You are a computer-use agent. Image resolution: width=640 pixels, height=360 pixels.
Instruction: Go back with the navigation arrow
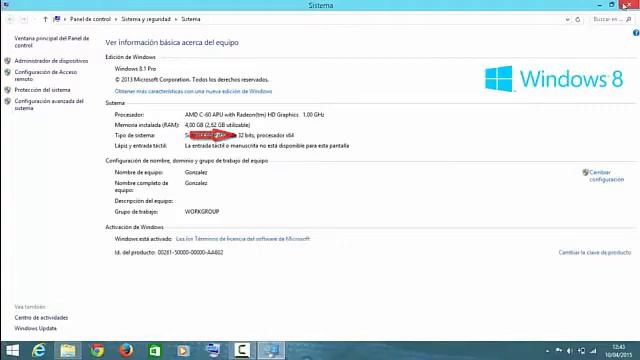[x=10, y=19]
